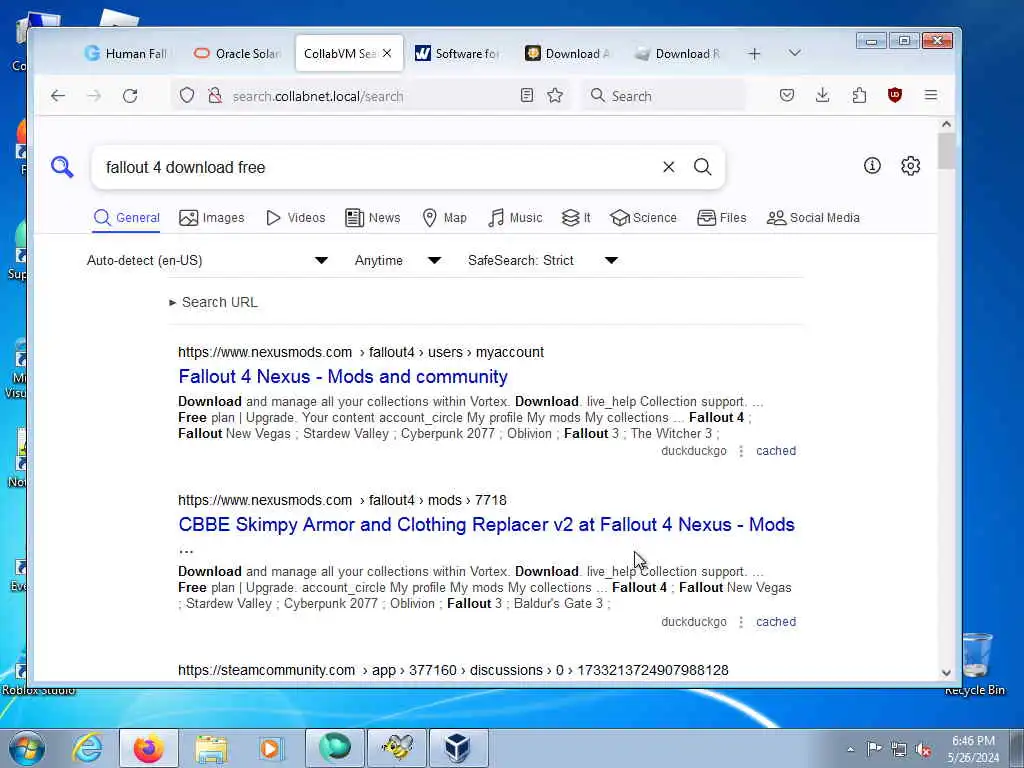Click the page vertical scrollbar thumb
Viewport: 1024px width, 768px height.
point(946,152)
